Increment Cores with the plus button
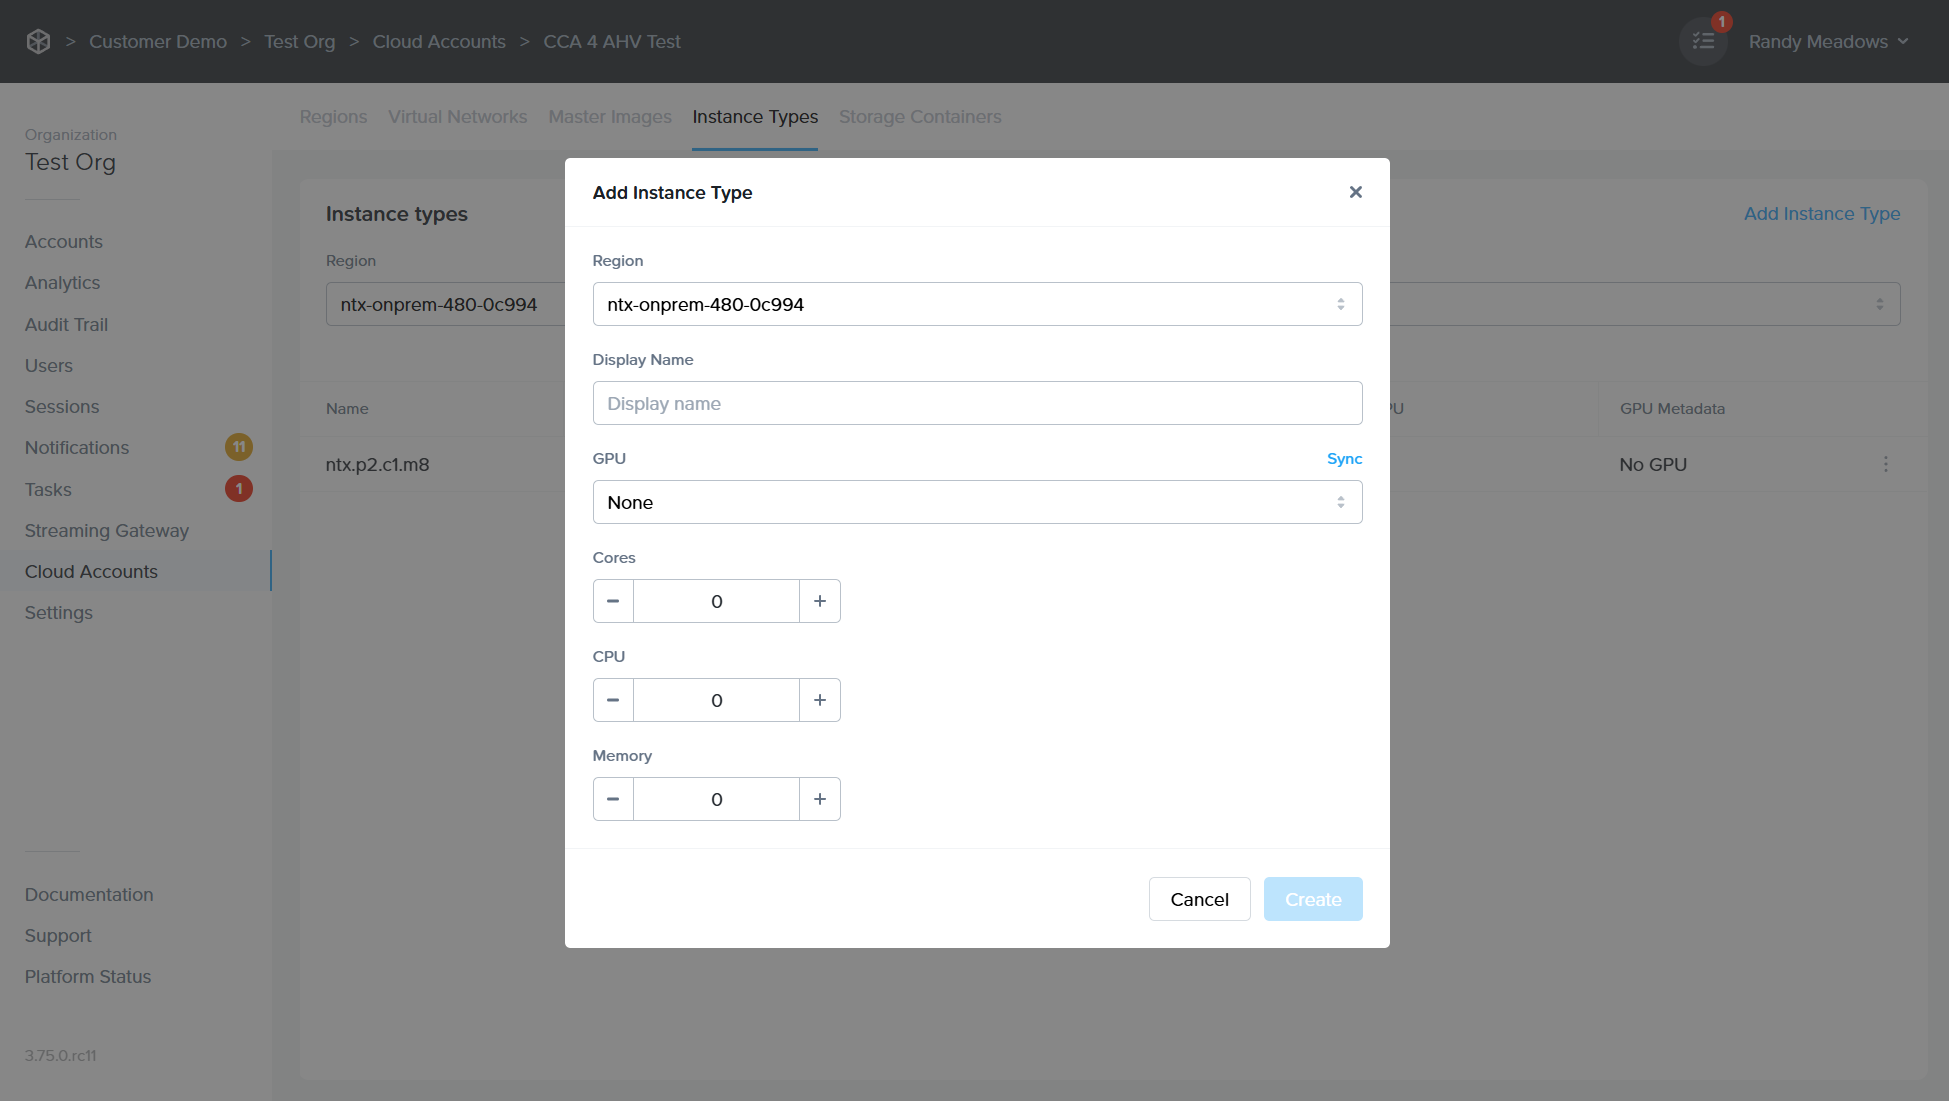The width and height of the screenshot is (1949, 1101). tap(819, 600)
